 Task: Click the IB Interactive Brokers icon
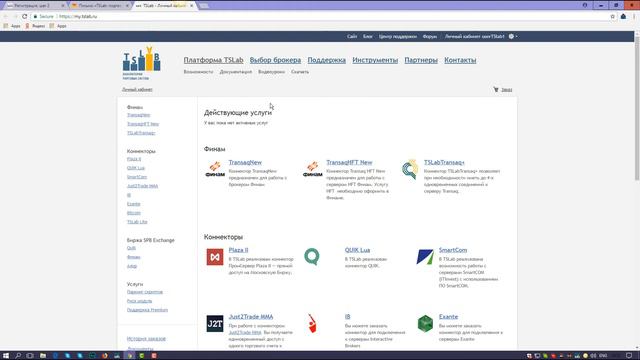tap(312, 323)
